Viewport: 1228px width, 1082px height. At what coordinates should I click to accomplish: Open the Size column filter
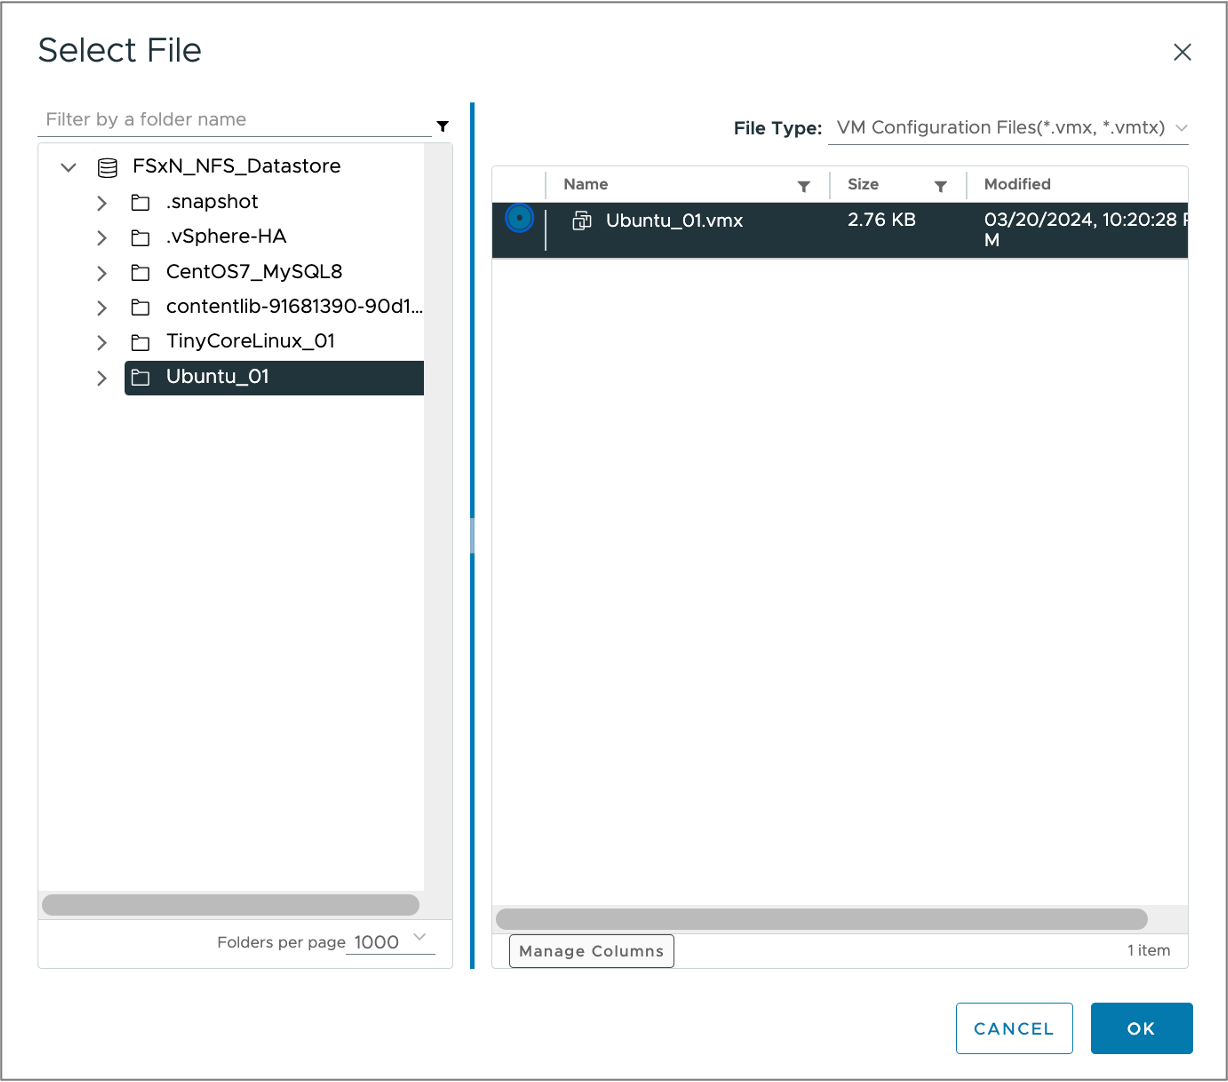click(940, 186)
